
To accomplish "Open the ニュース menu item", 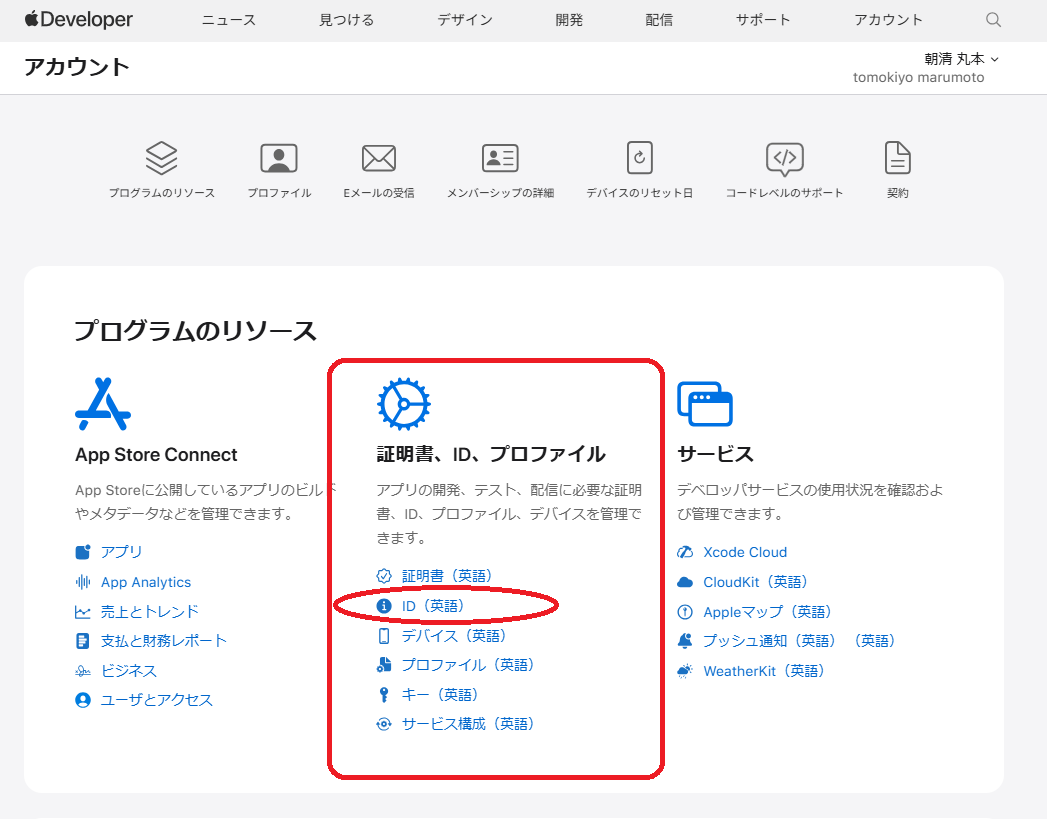I will 229,20.
